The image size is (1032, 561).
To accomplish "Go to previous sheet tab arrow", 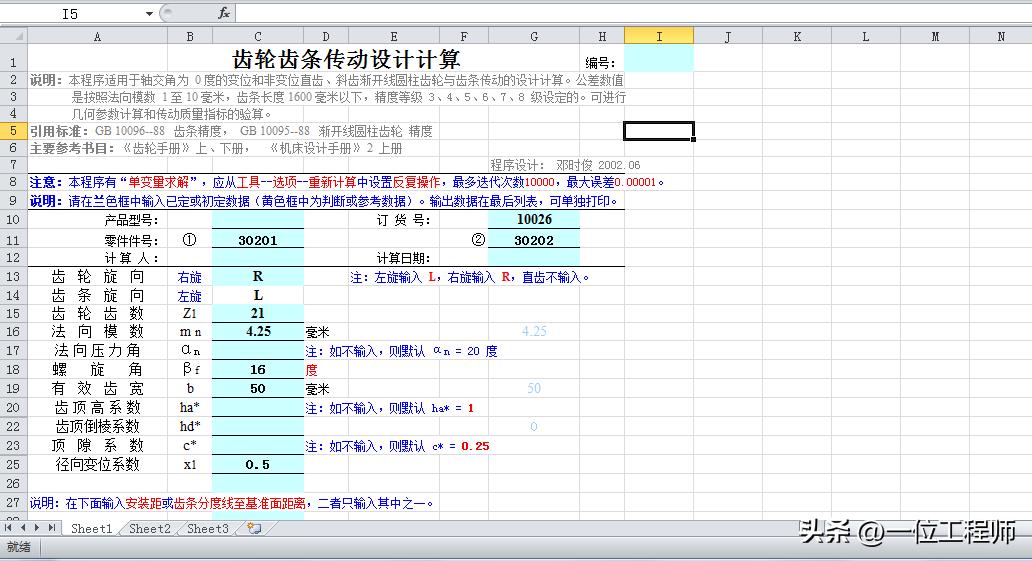I will tap(22, 528).
